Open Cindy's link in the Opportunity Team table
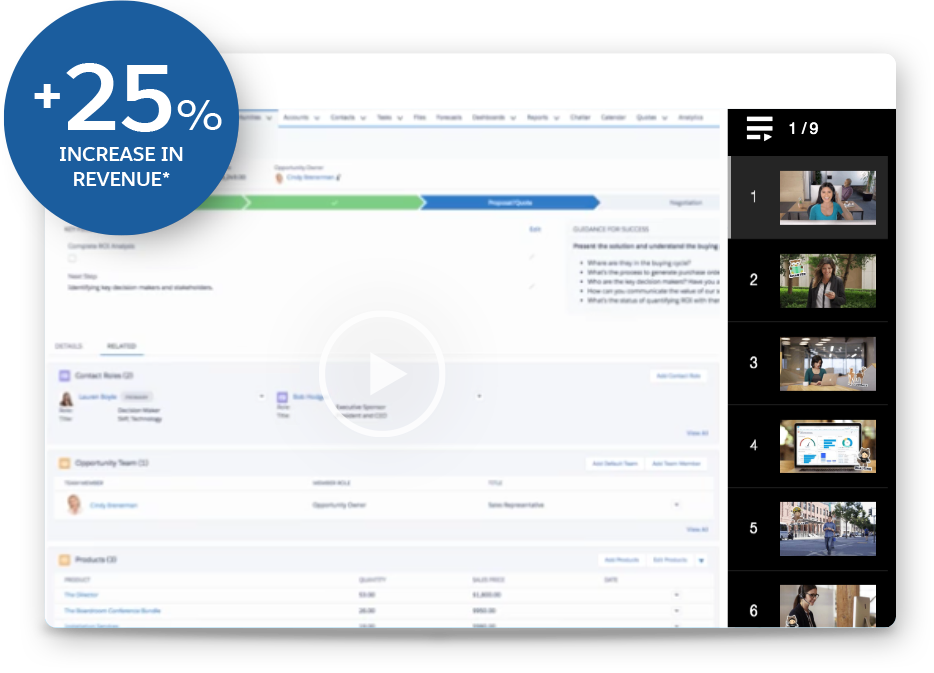This screenshot has width=934, height=673. pyautogui.click(x=113, y=506)
